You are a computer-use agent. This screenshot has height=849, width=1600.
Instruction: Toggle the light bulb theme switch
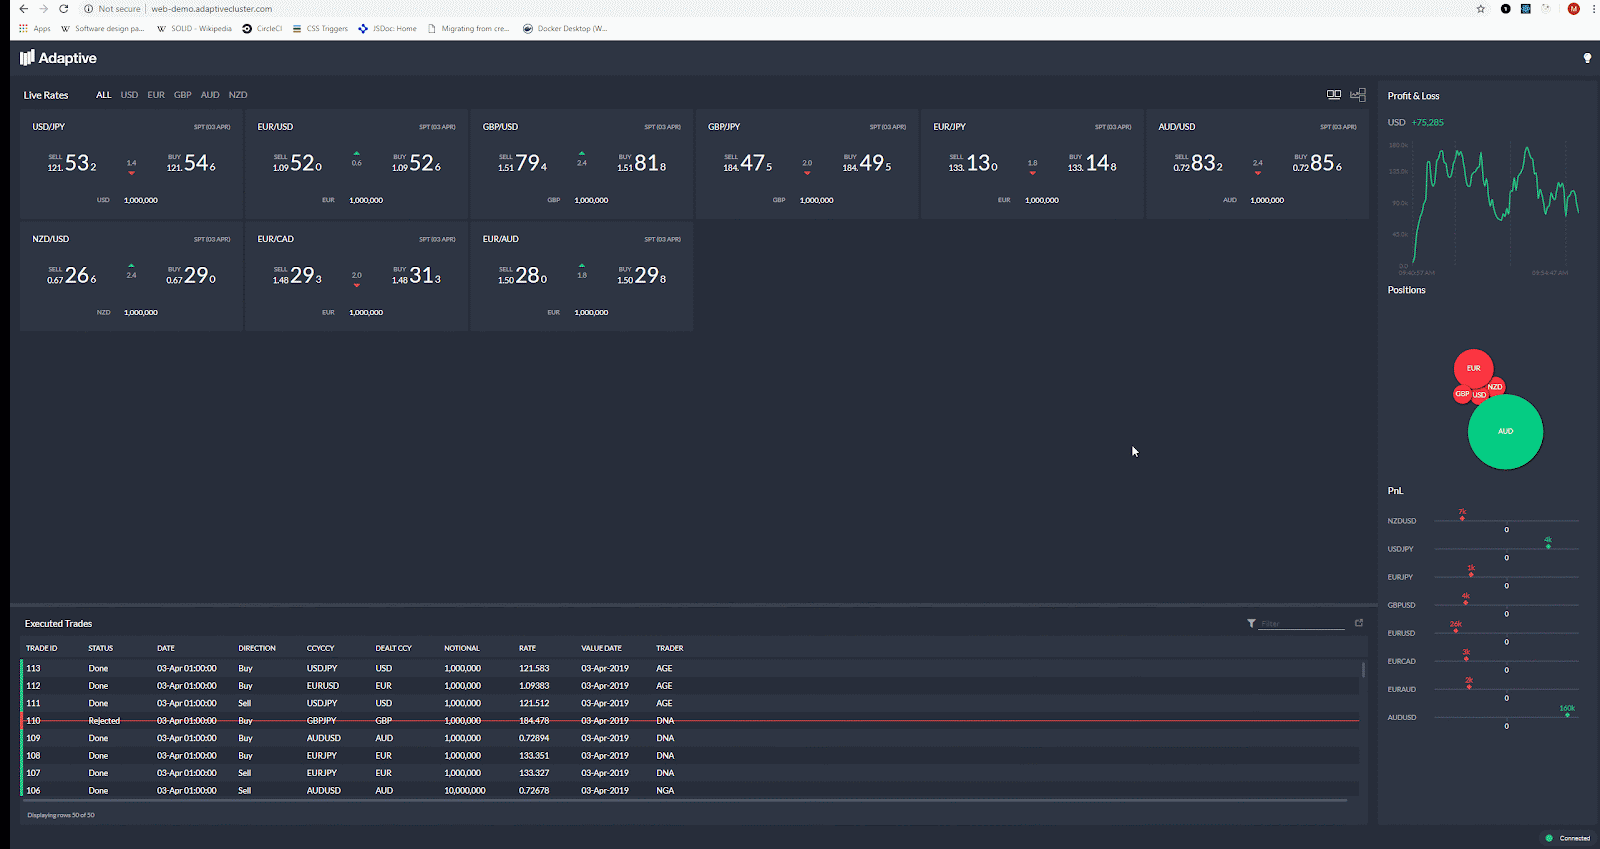point(1587,58)
